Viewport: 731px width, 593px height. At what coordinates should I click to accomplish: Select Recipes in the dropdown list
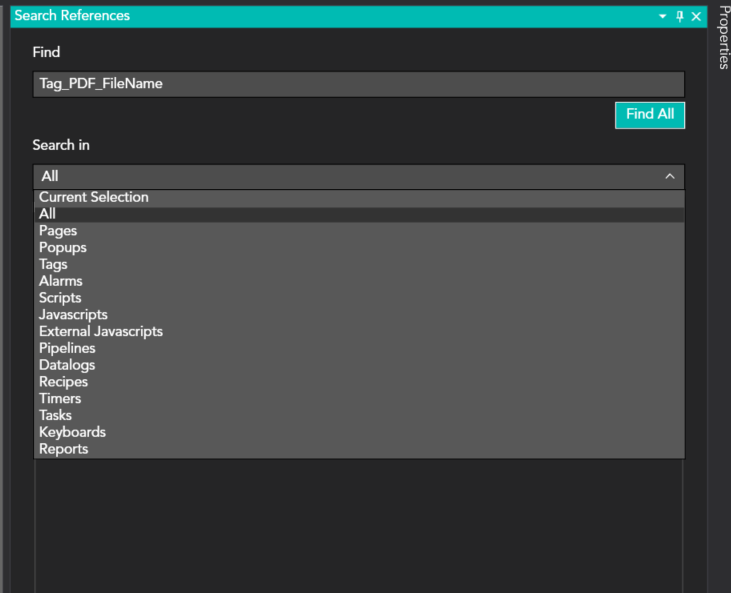pos(63,382)
